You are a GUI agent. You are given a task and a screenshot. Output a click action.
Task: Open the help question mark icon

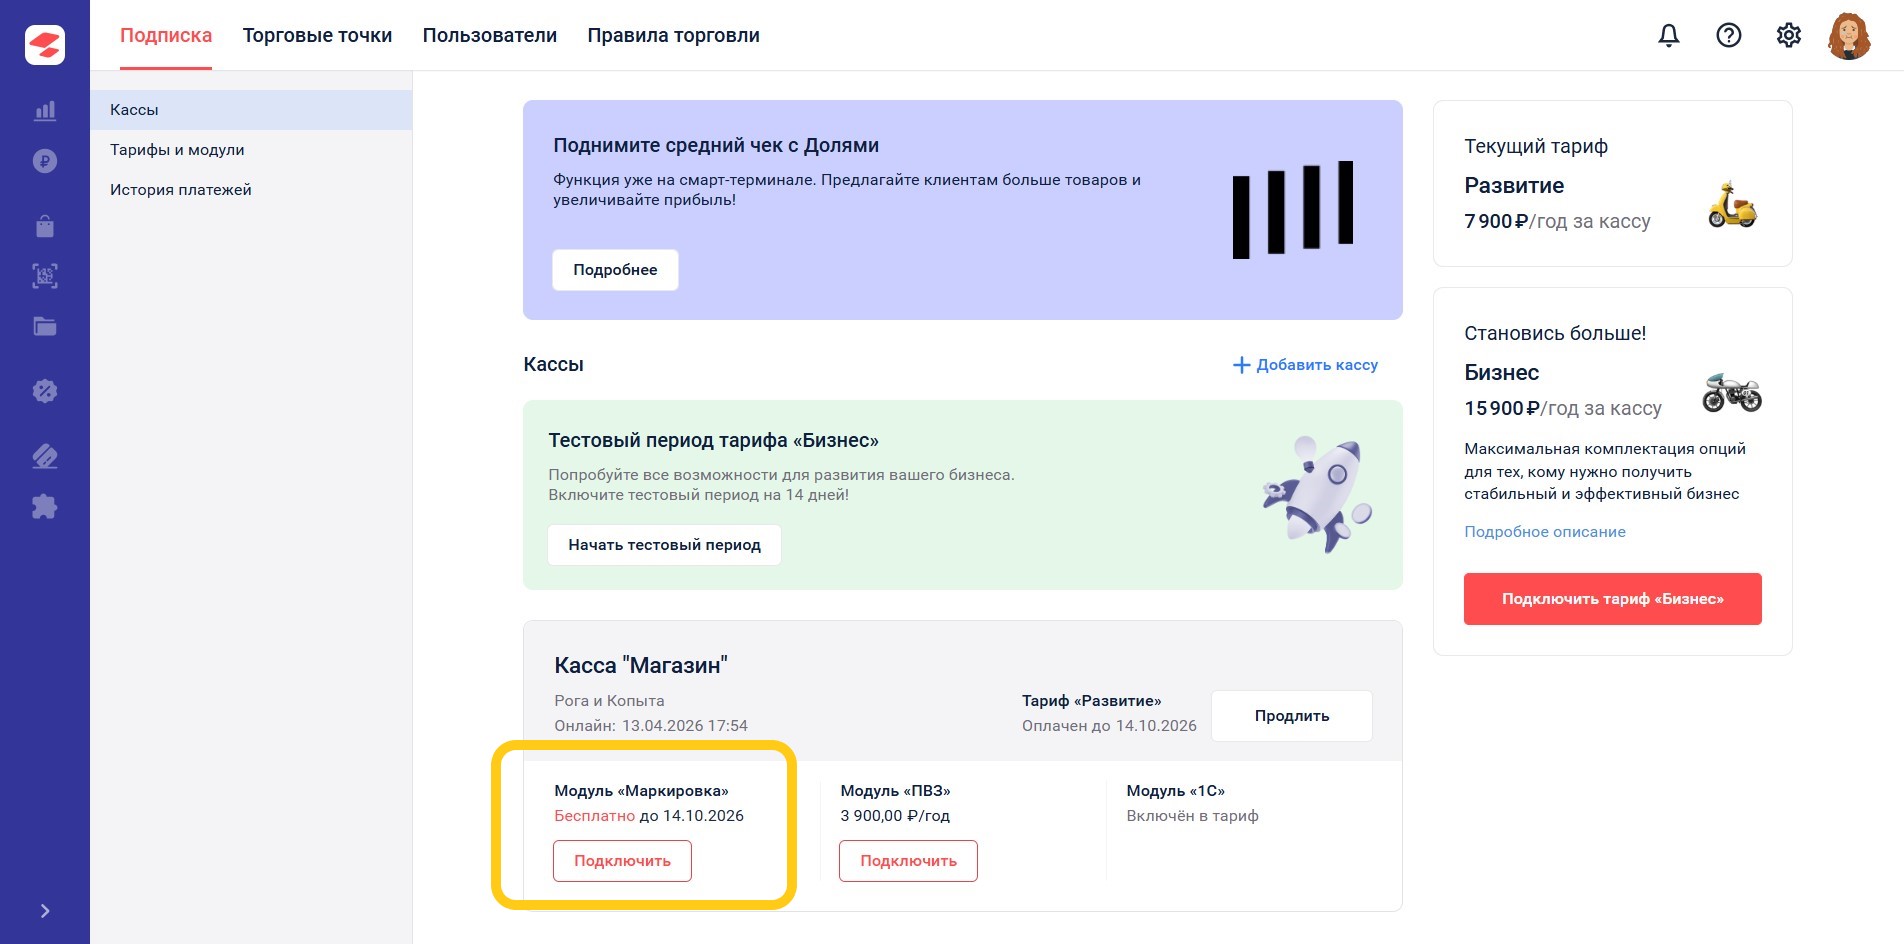1729,35
